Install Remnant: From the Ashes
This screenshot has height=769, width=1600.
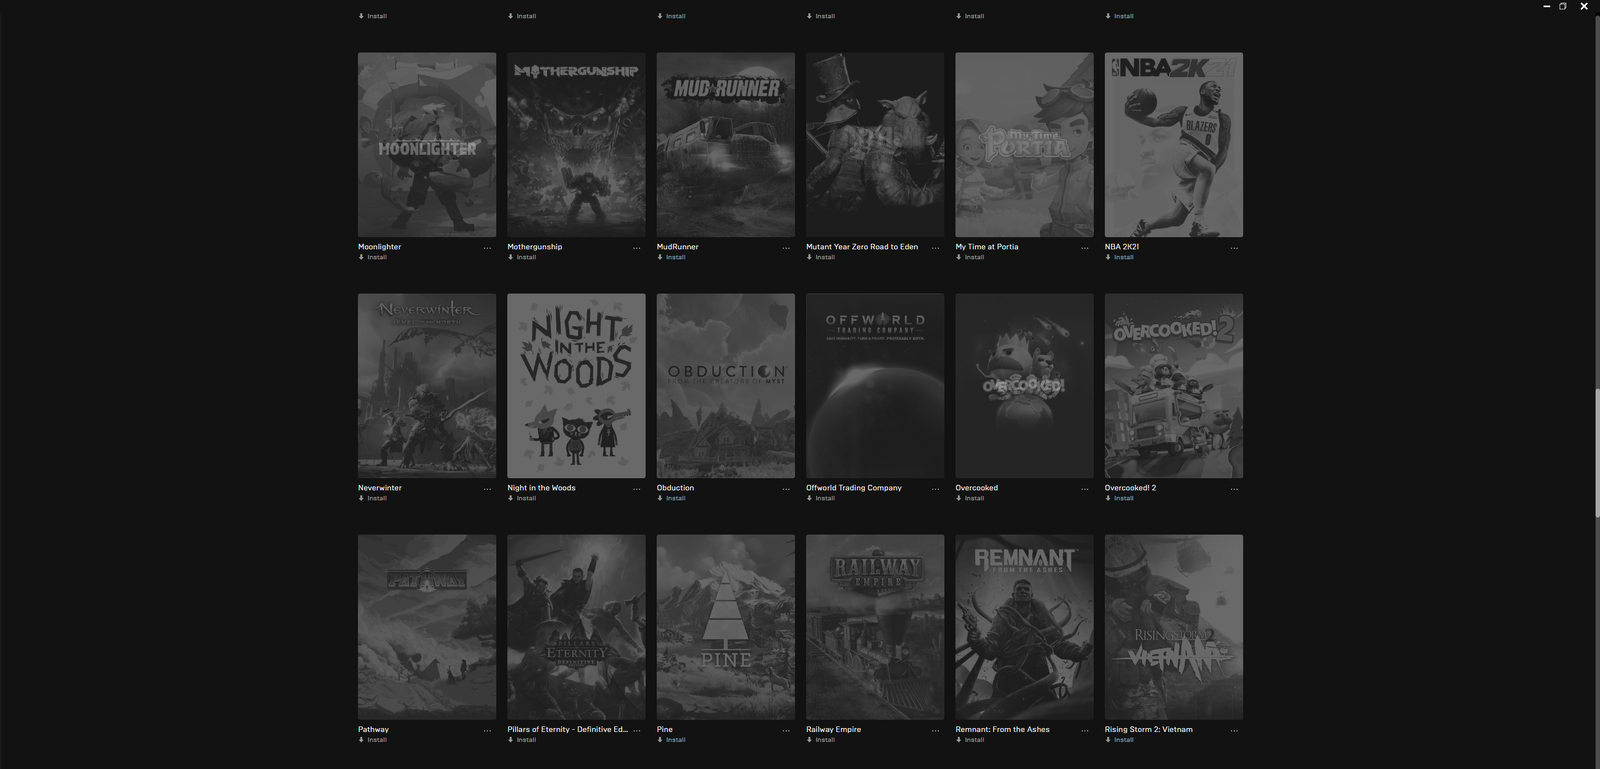(x=970, y=740)
